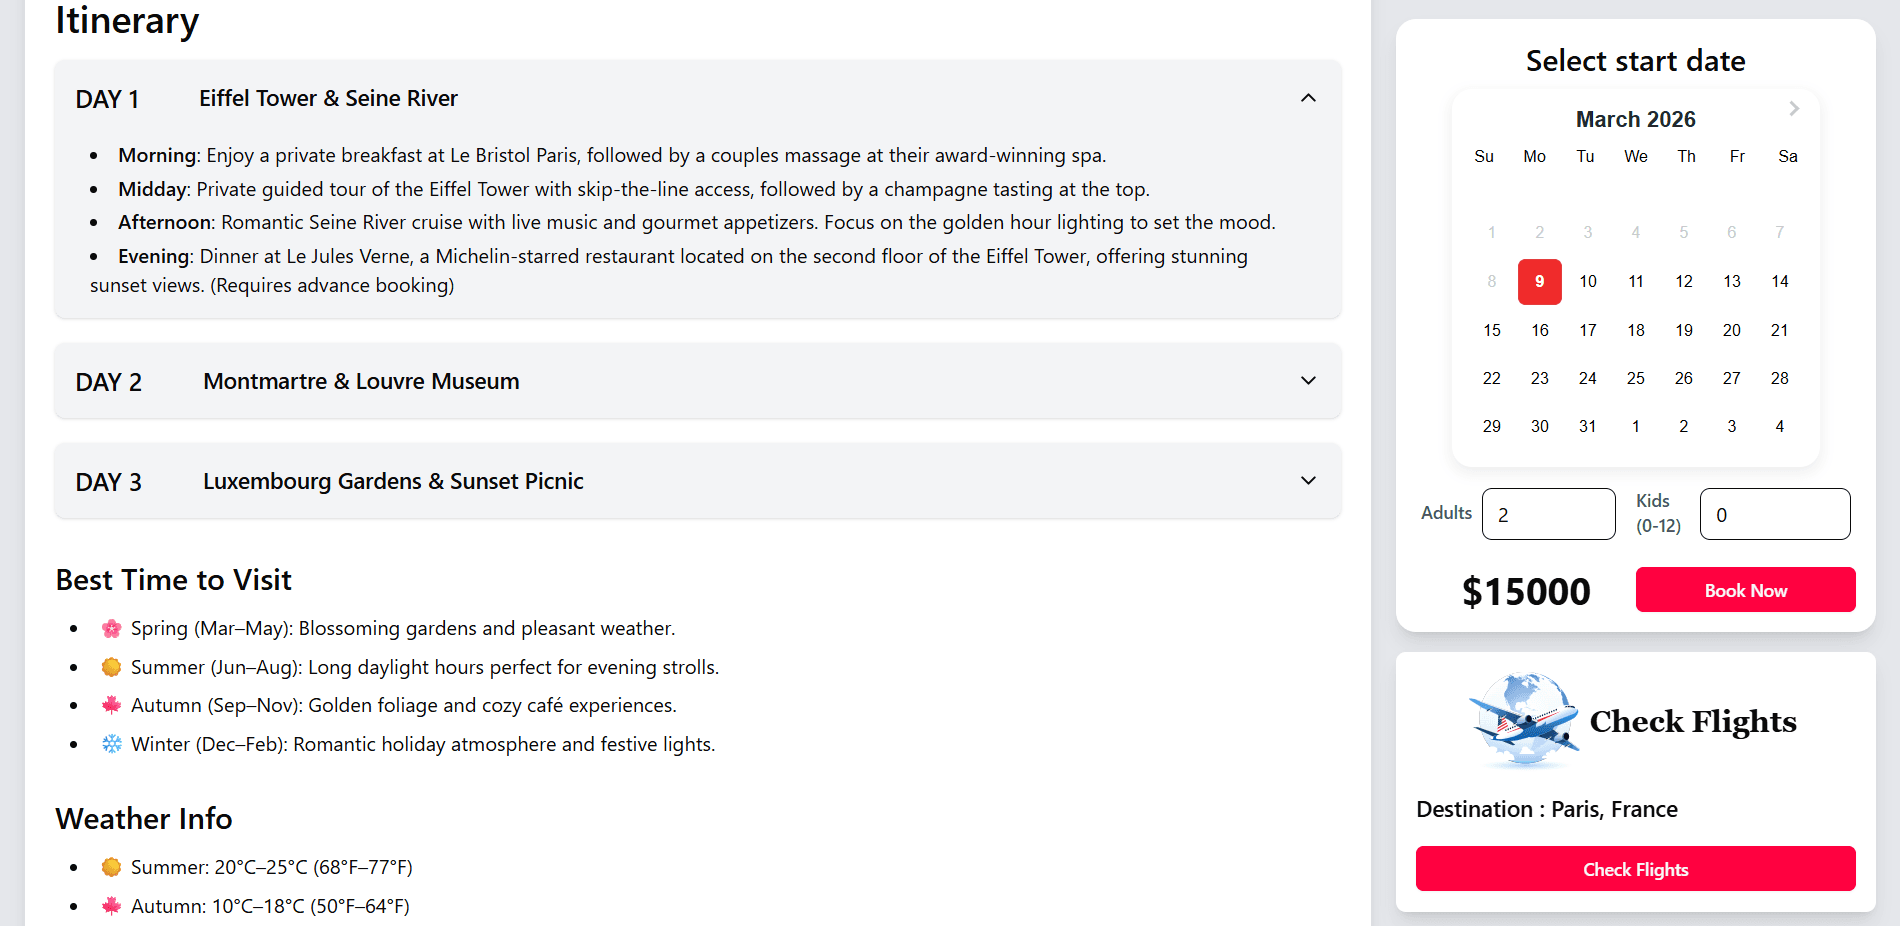Click the Winter snowflake icon
This screenshot has width=1900, height=926.
point(112,744)
